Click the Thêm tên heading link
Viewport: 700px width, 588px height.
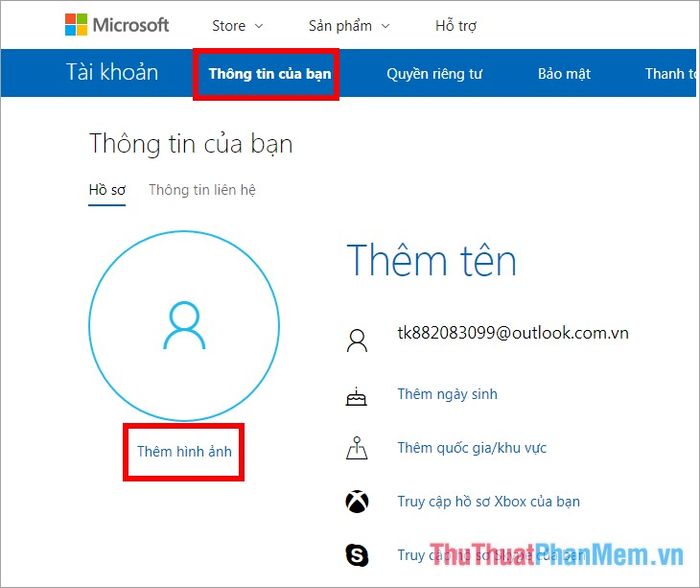[432, 260]
